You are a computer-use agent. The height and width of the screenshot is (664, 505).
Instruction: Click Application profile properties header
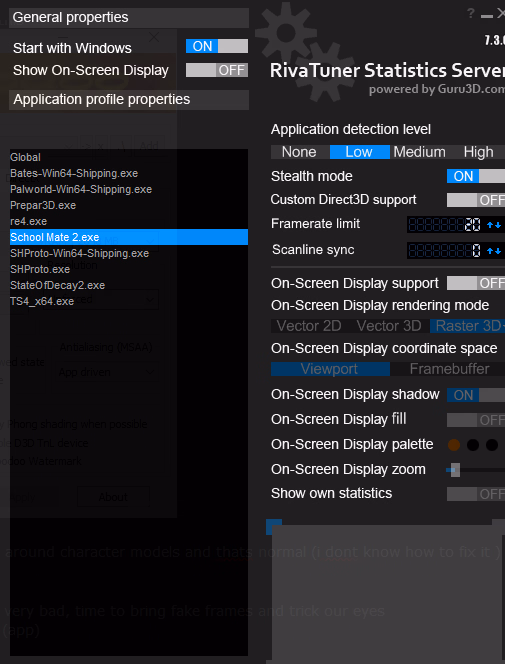pos(129,100)
